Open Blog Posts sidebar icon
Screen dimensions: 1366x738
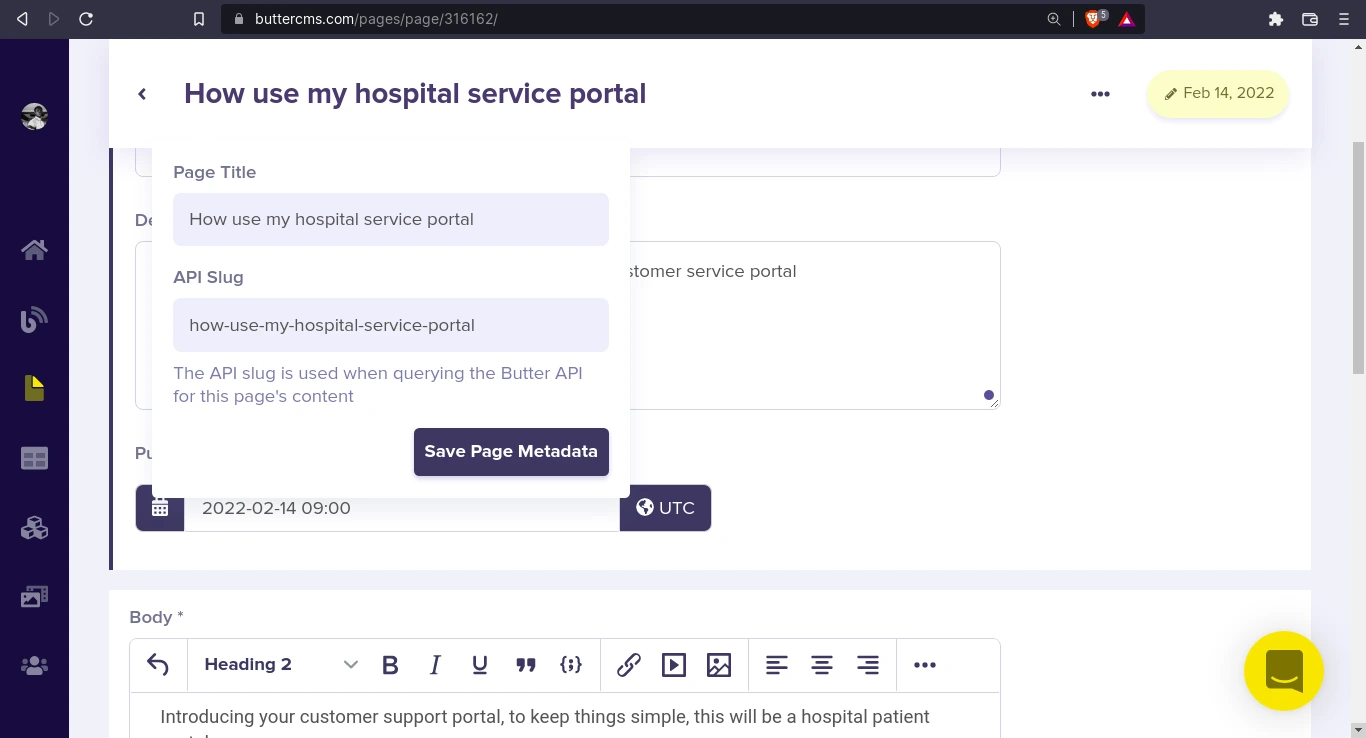coord(34,319)
